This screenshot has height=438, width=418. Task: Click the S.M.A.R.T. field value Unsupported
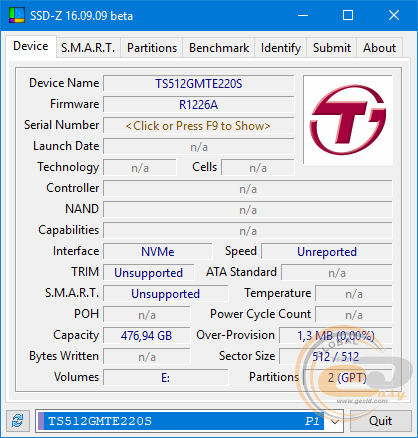(x=166, y=294)
